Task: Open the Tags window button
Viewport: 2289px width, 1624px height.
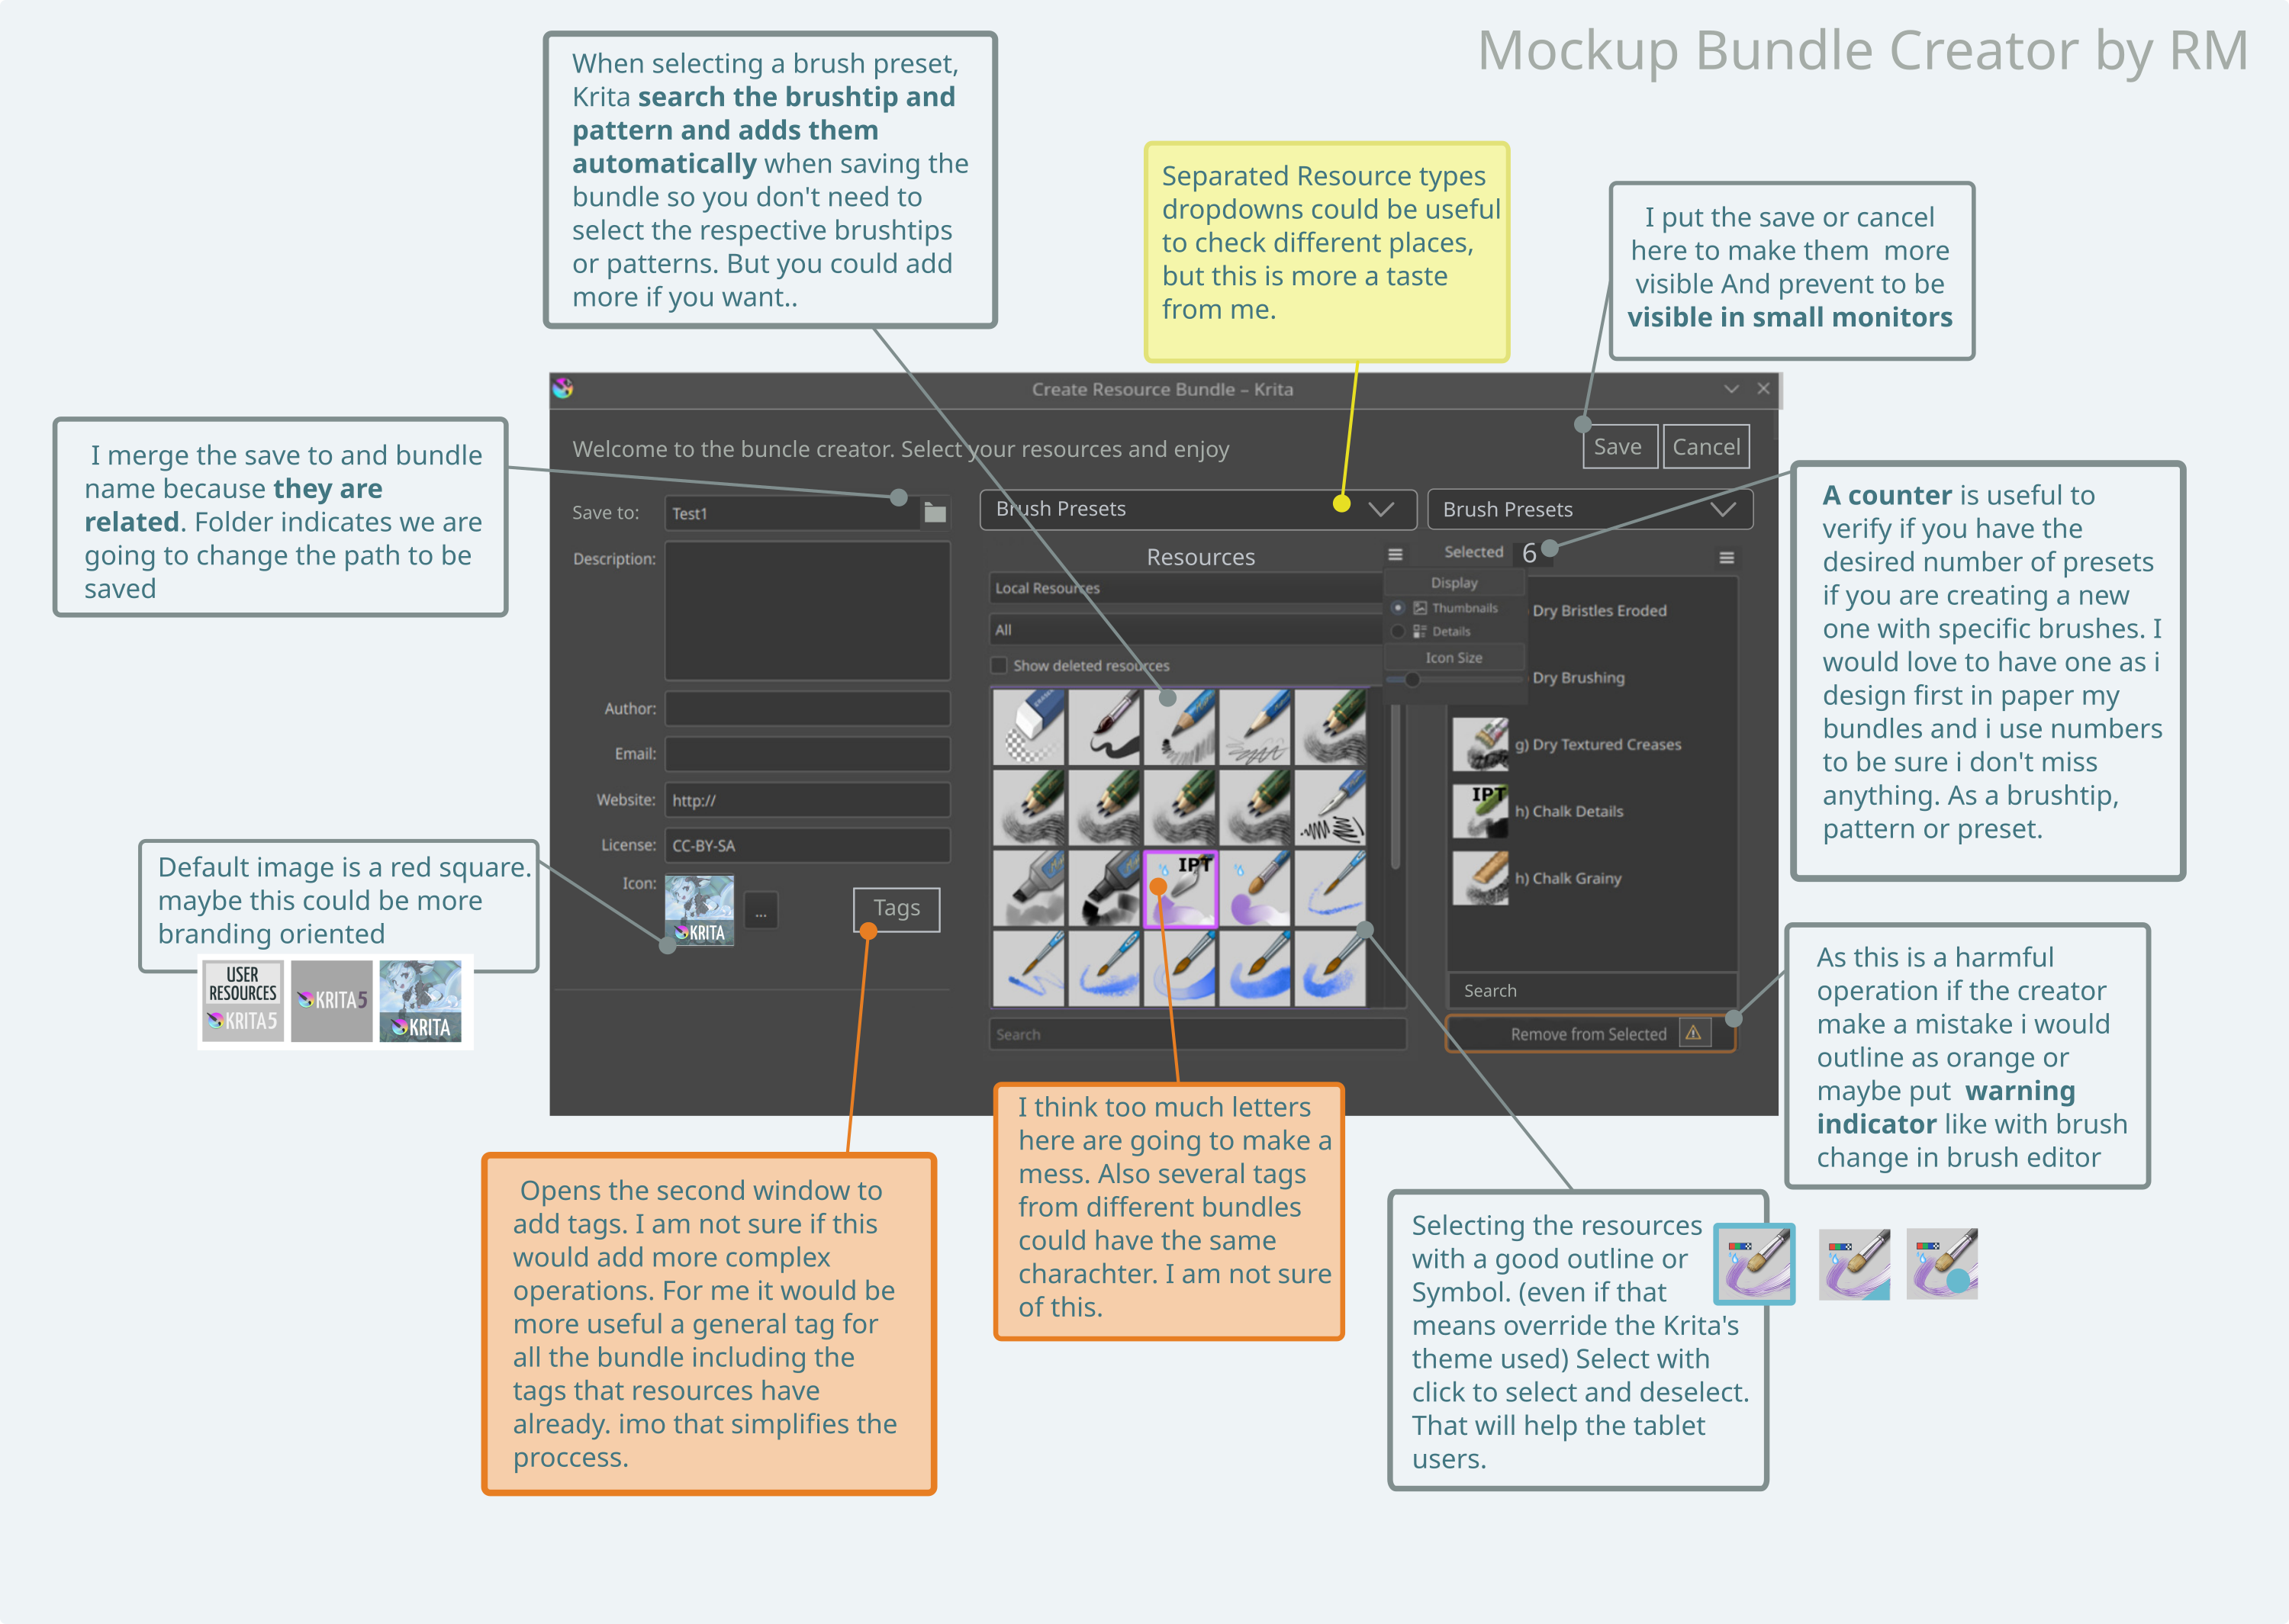Action: point(896,908)
